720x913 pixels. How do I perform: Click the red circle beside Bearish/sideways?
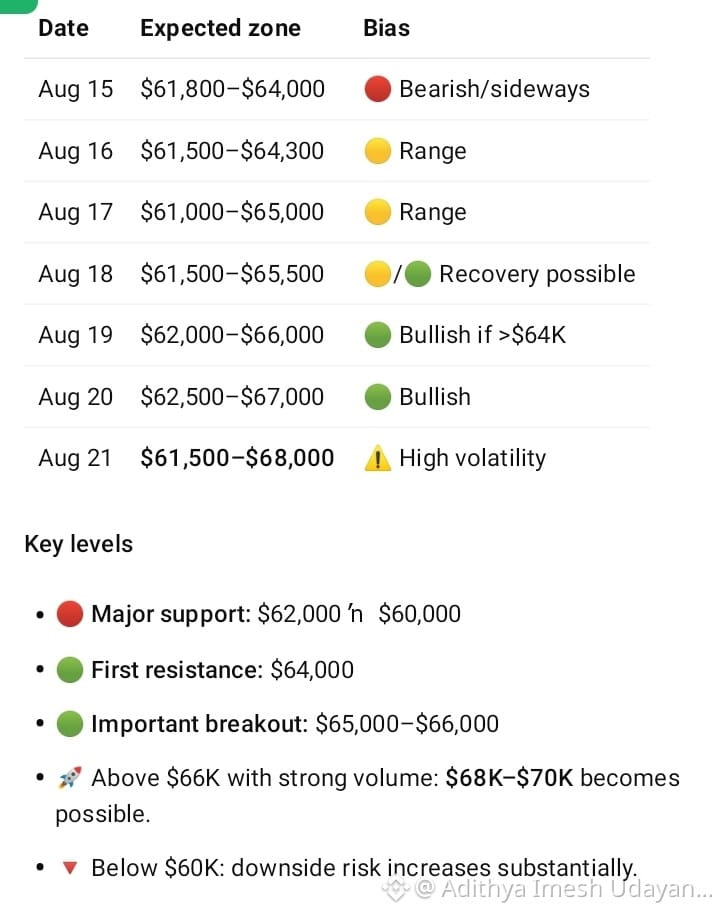pyautogui.click(x=377, y=89)
